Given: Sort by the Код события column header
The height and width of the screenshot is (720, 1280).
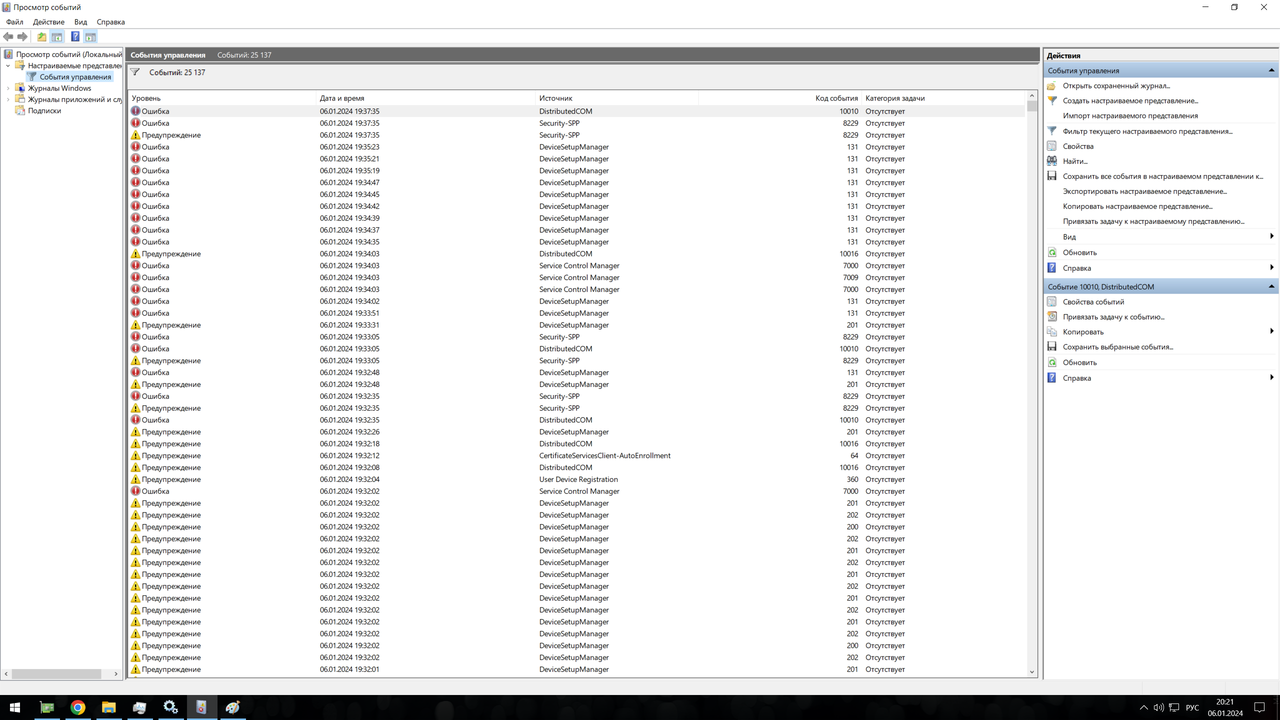Looking at the screenshot, I should 780,99.
